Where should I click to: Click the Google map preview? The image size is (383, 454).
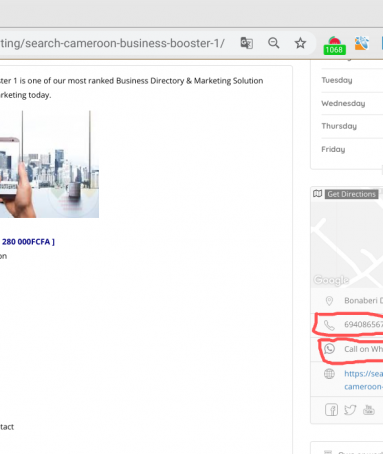click(x=347, y=243)
